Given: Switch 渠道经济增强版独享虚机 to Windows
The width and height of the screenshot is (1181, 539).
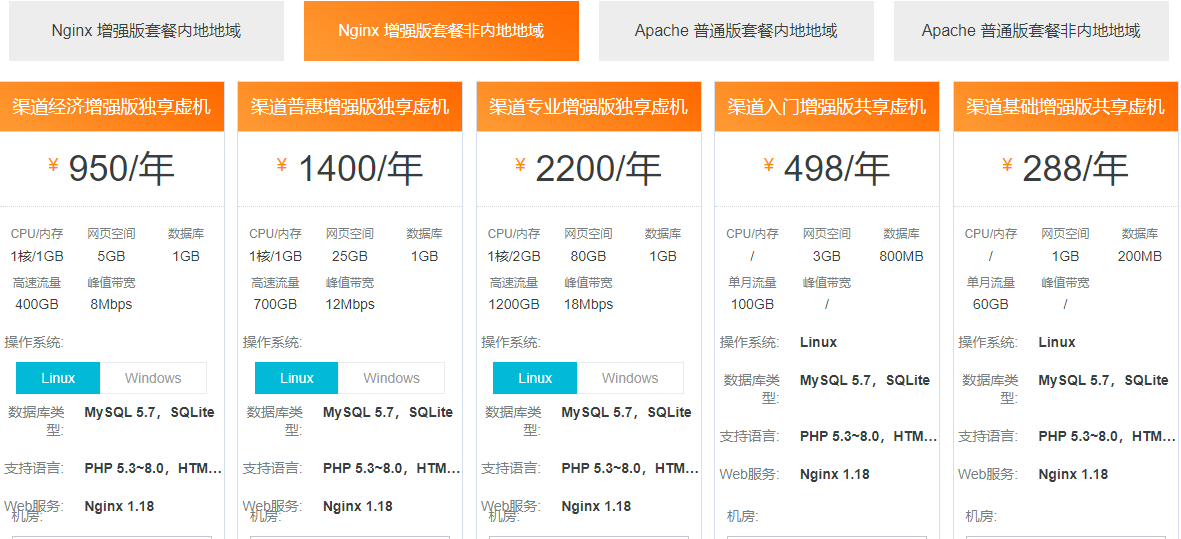Looking at the screenshot, I should coord(153,378).
